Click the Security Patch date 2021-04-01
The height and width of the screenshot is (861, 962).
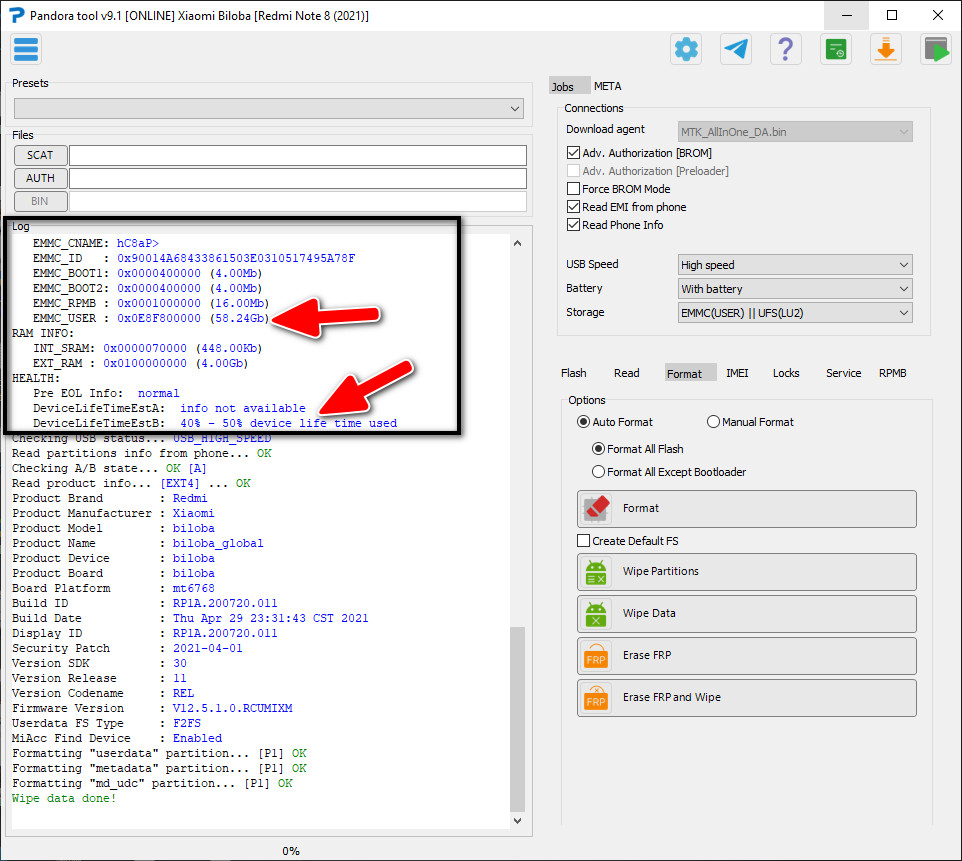coord(207,648)
